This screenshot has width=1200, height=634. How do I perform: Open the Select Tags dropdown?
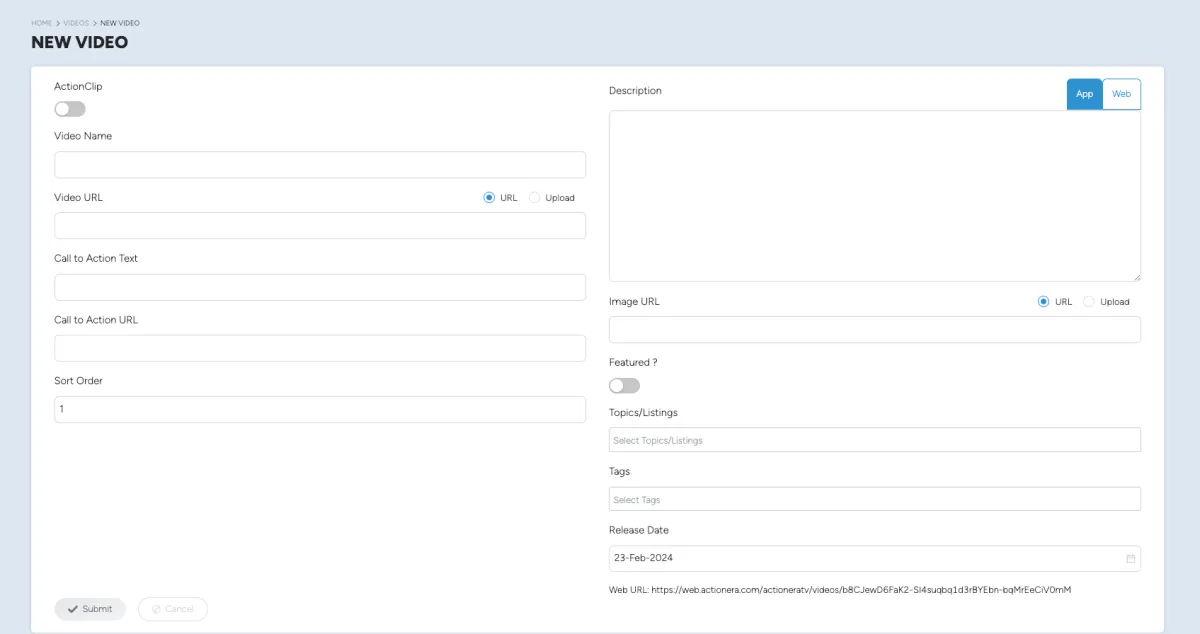[875, 499]
